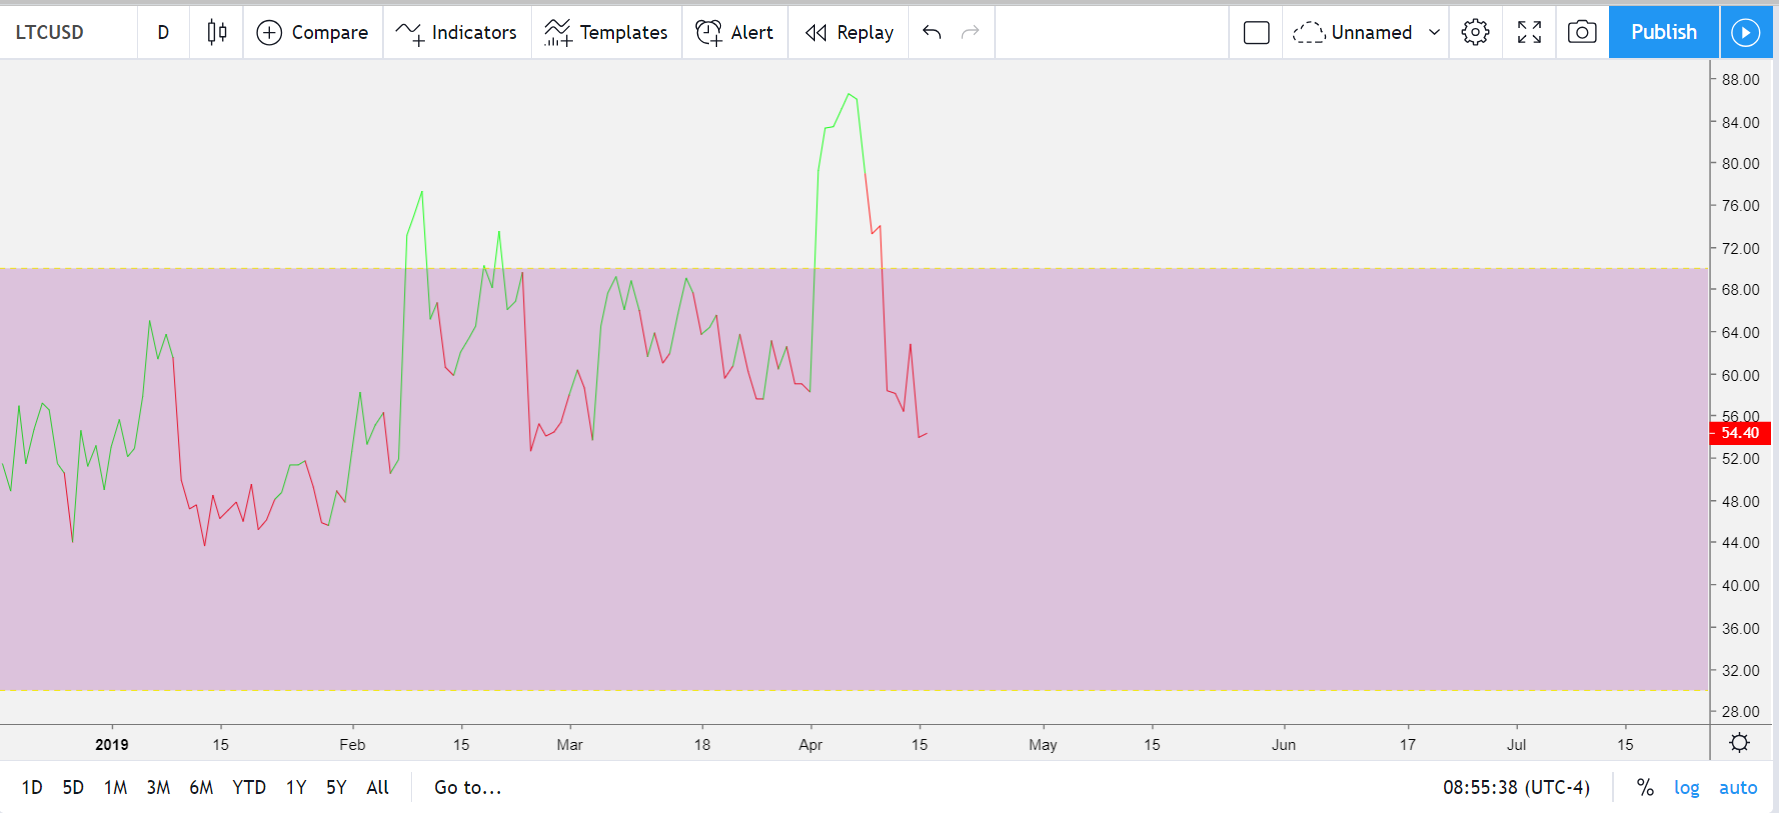
Task: Click the Compare button
Action: (313, 32)
